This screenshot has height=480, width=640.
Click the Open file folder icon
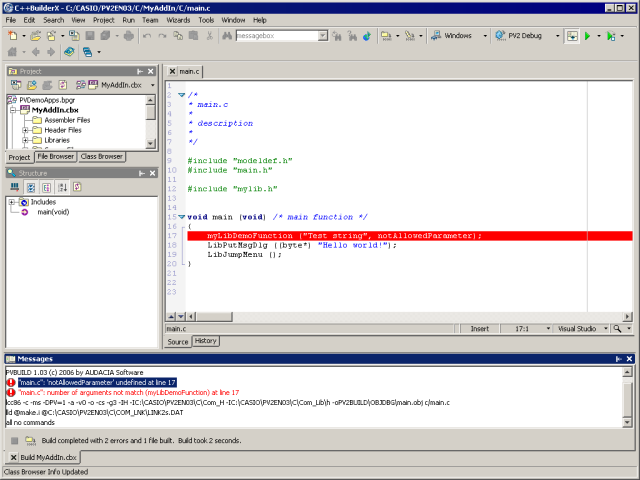pyautogui.click(x=36, y=36)
